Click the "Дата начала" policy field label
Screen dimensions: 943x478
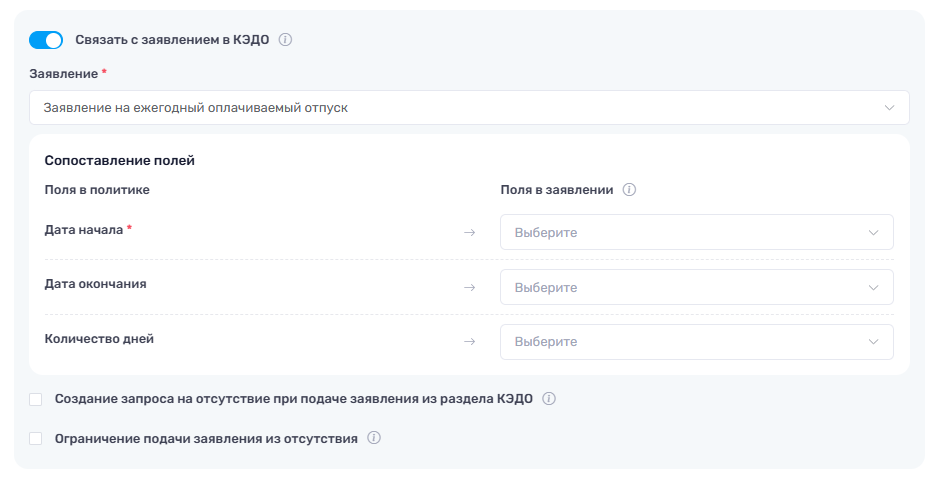(83, 229)
